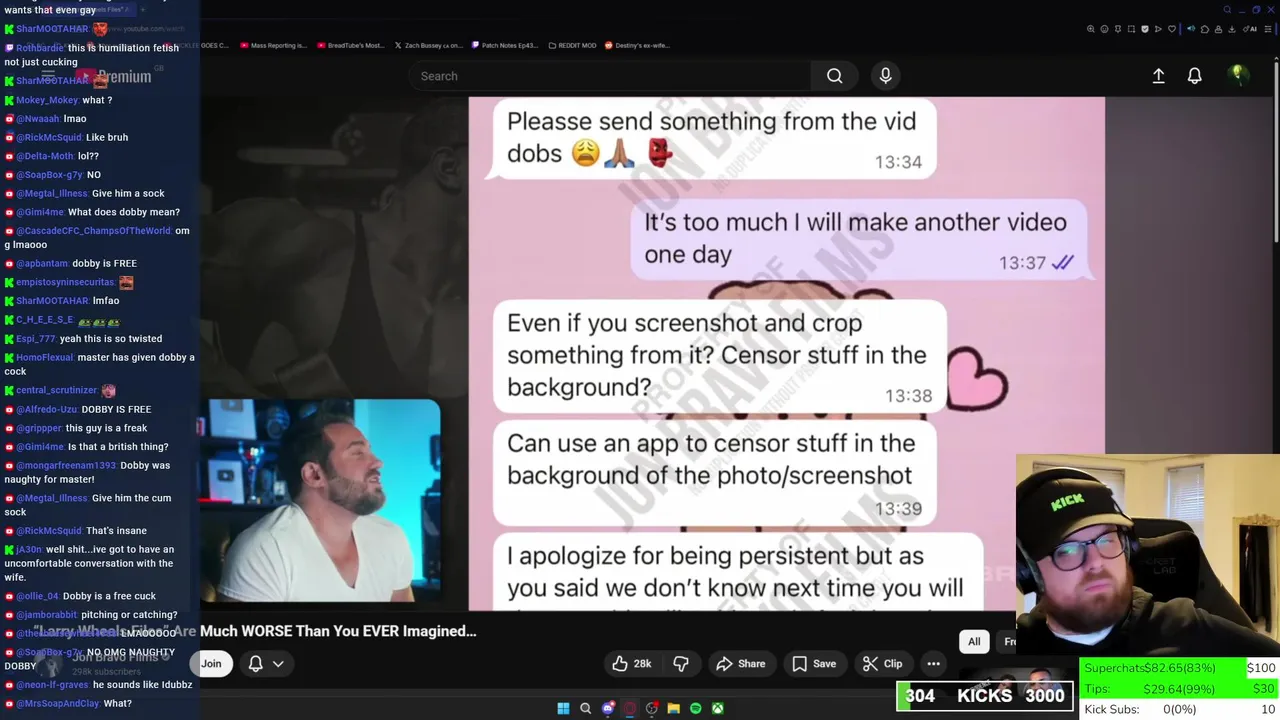Open more actions three-dot menu
This screenshot has height=720, width=1280.
click(933, 664)
